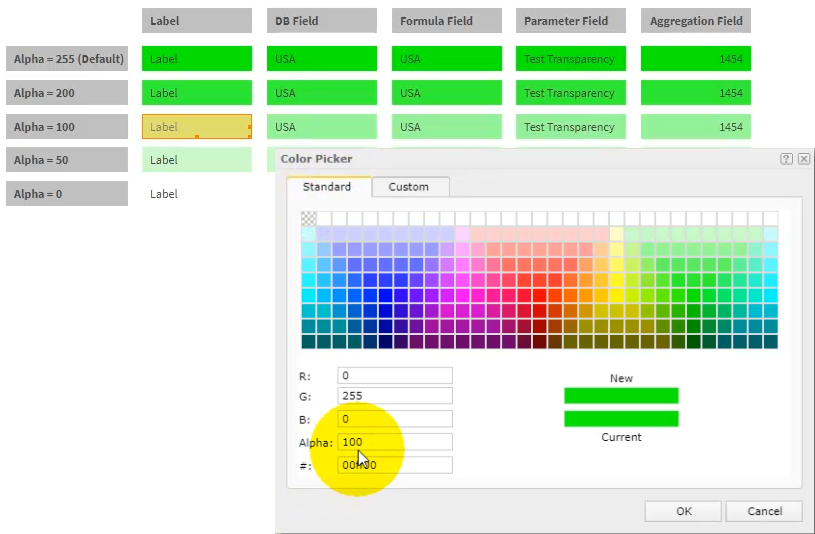815x534 pixels.
Task: Select Test Transparency in Alpha = 255 row
Action: click(x=571, y=59)
